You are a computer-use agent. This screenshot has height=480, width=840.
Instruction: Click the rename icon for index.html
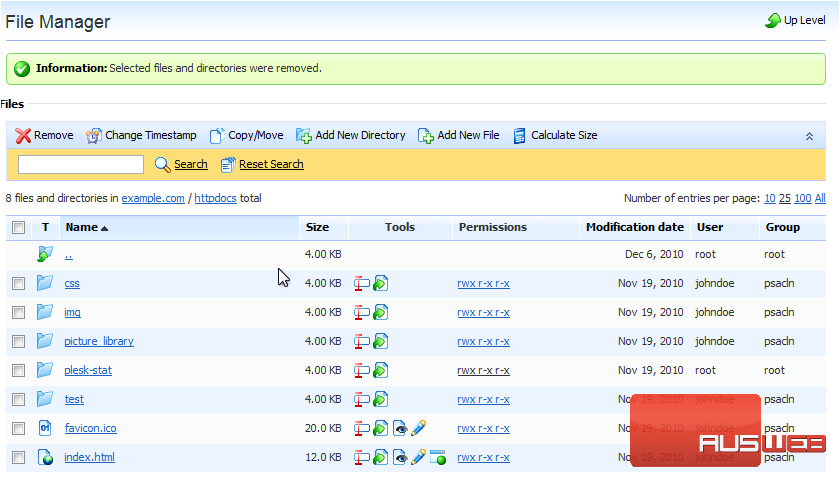pyautogui.click(x=362, y=457)
